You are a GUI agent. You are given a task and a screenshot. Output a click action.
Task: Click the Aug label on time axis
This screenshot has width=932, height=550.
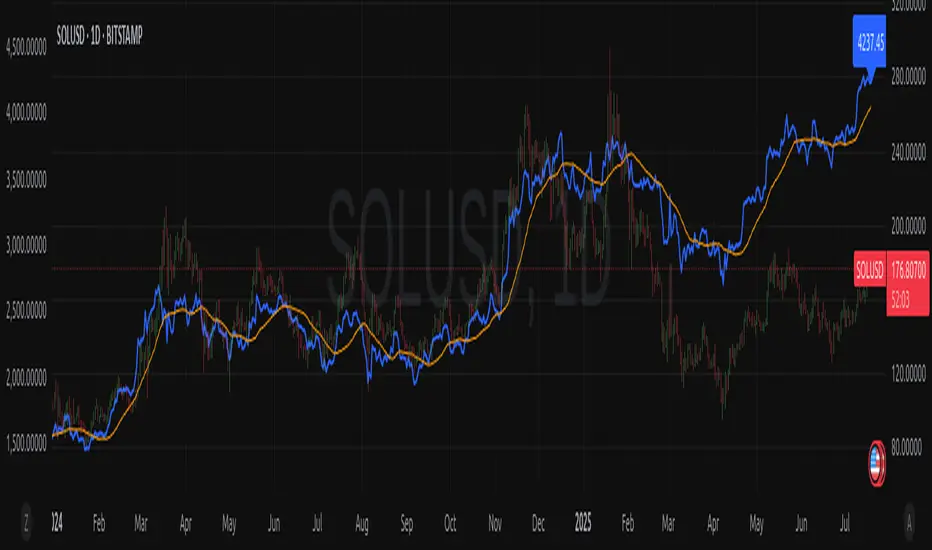(x=362, y=524)
